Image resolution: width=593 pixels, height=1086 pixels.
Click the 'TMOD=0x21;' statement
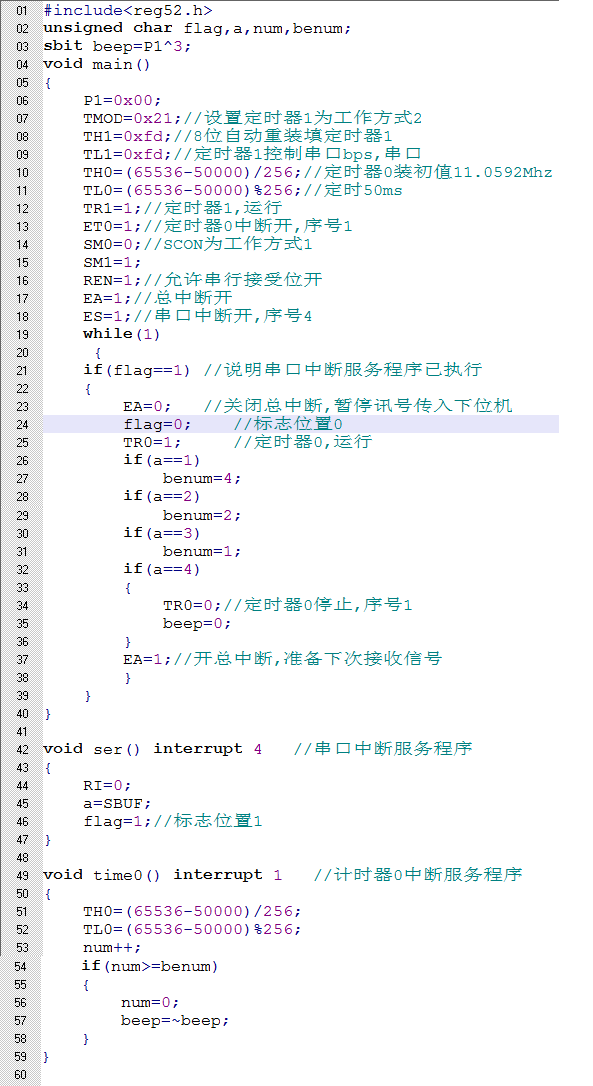pyautogui.click(x=134, y=118)
